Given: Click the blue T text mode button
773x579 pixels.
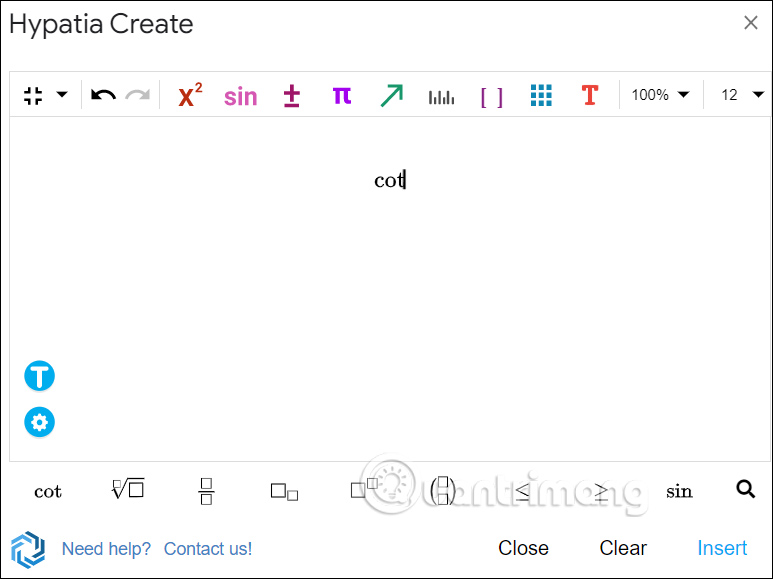Looking at the screenshot, I should pyautogui.click(x=39, y=376).
